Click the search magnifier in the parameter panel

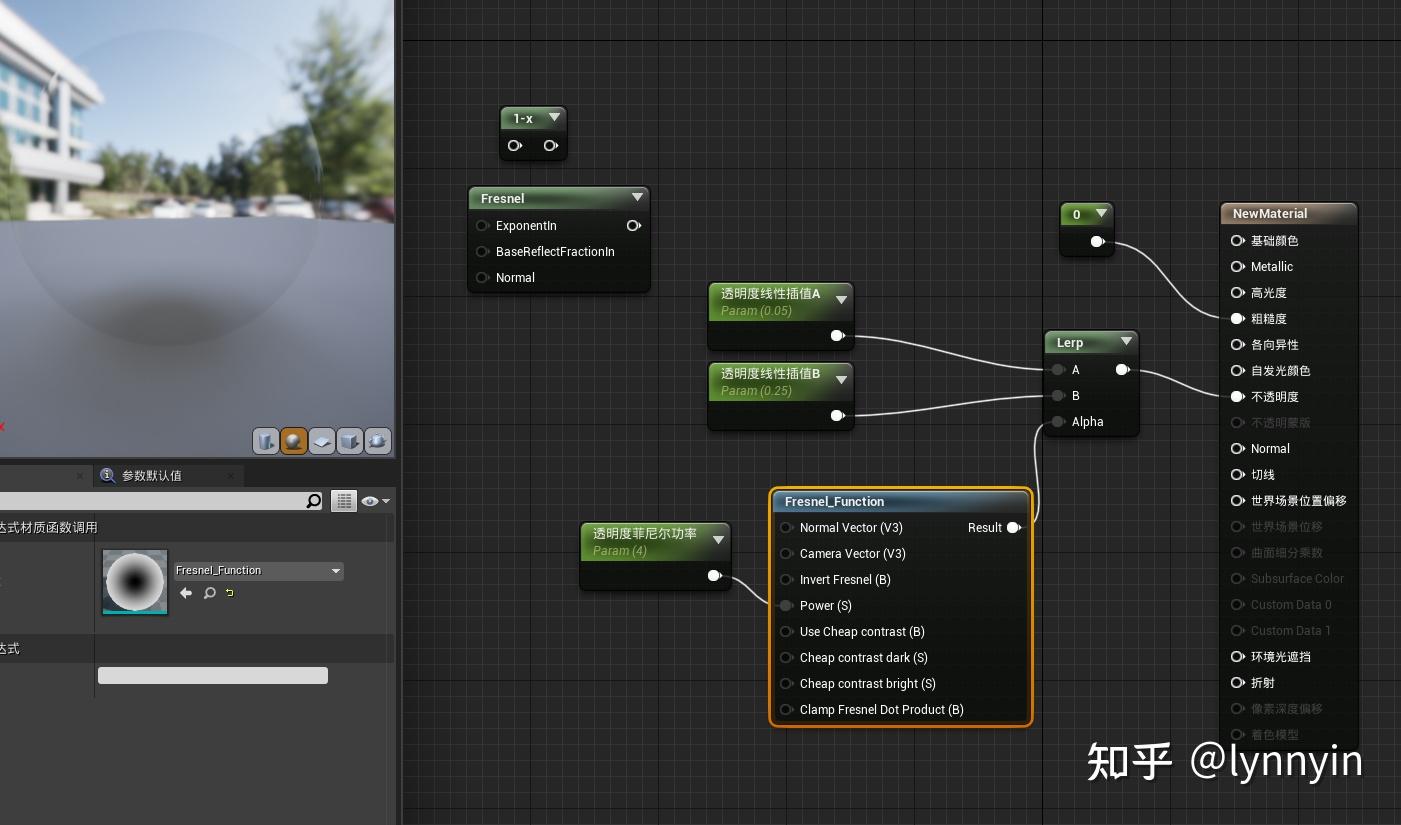pos(312,501)
